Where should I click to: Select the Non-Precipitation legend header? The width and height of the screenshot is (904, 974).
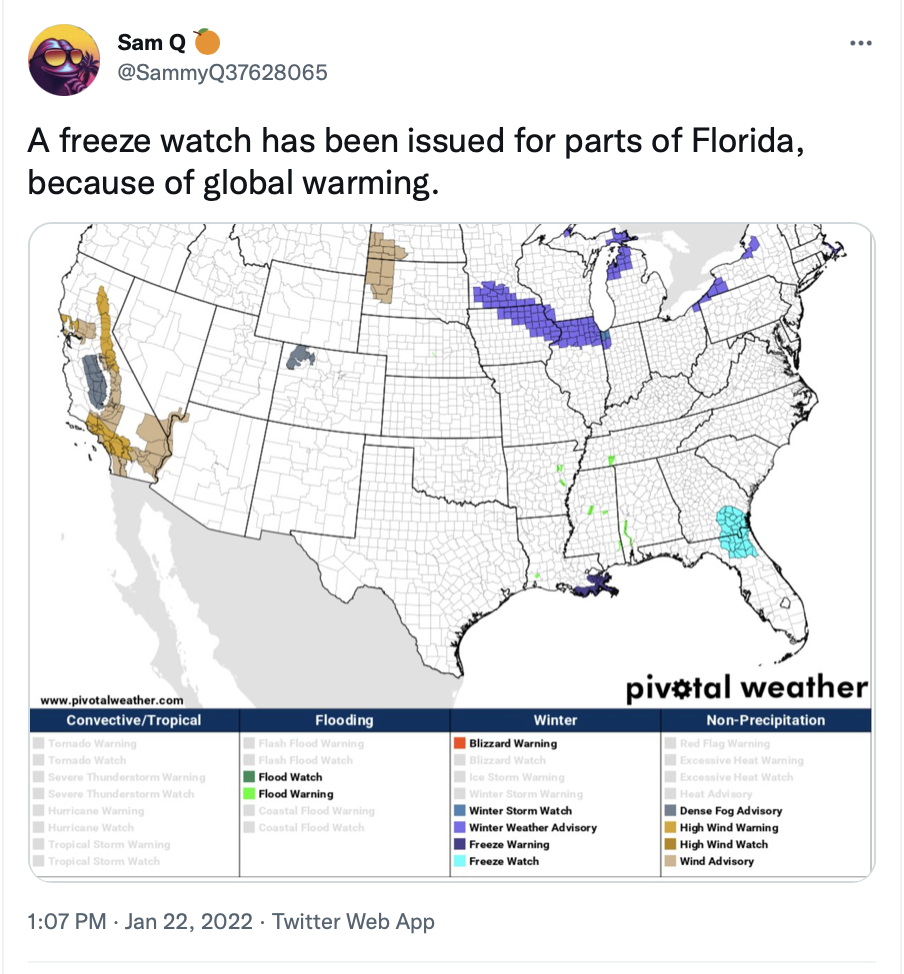(766, 720)
